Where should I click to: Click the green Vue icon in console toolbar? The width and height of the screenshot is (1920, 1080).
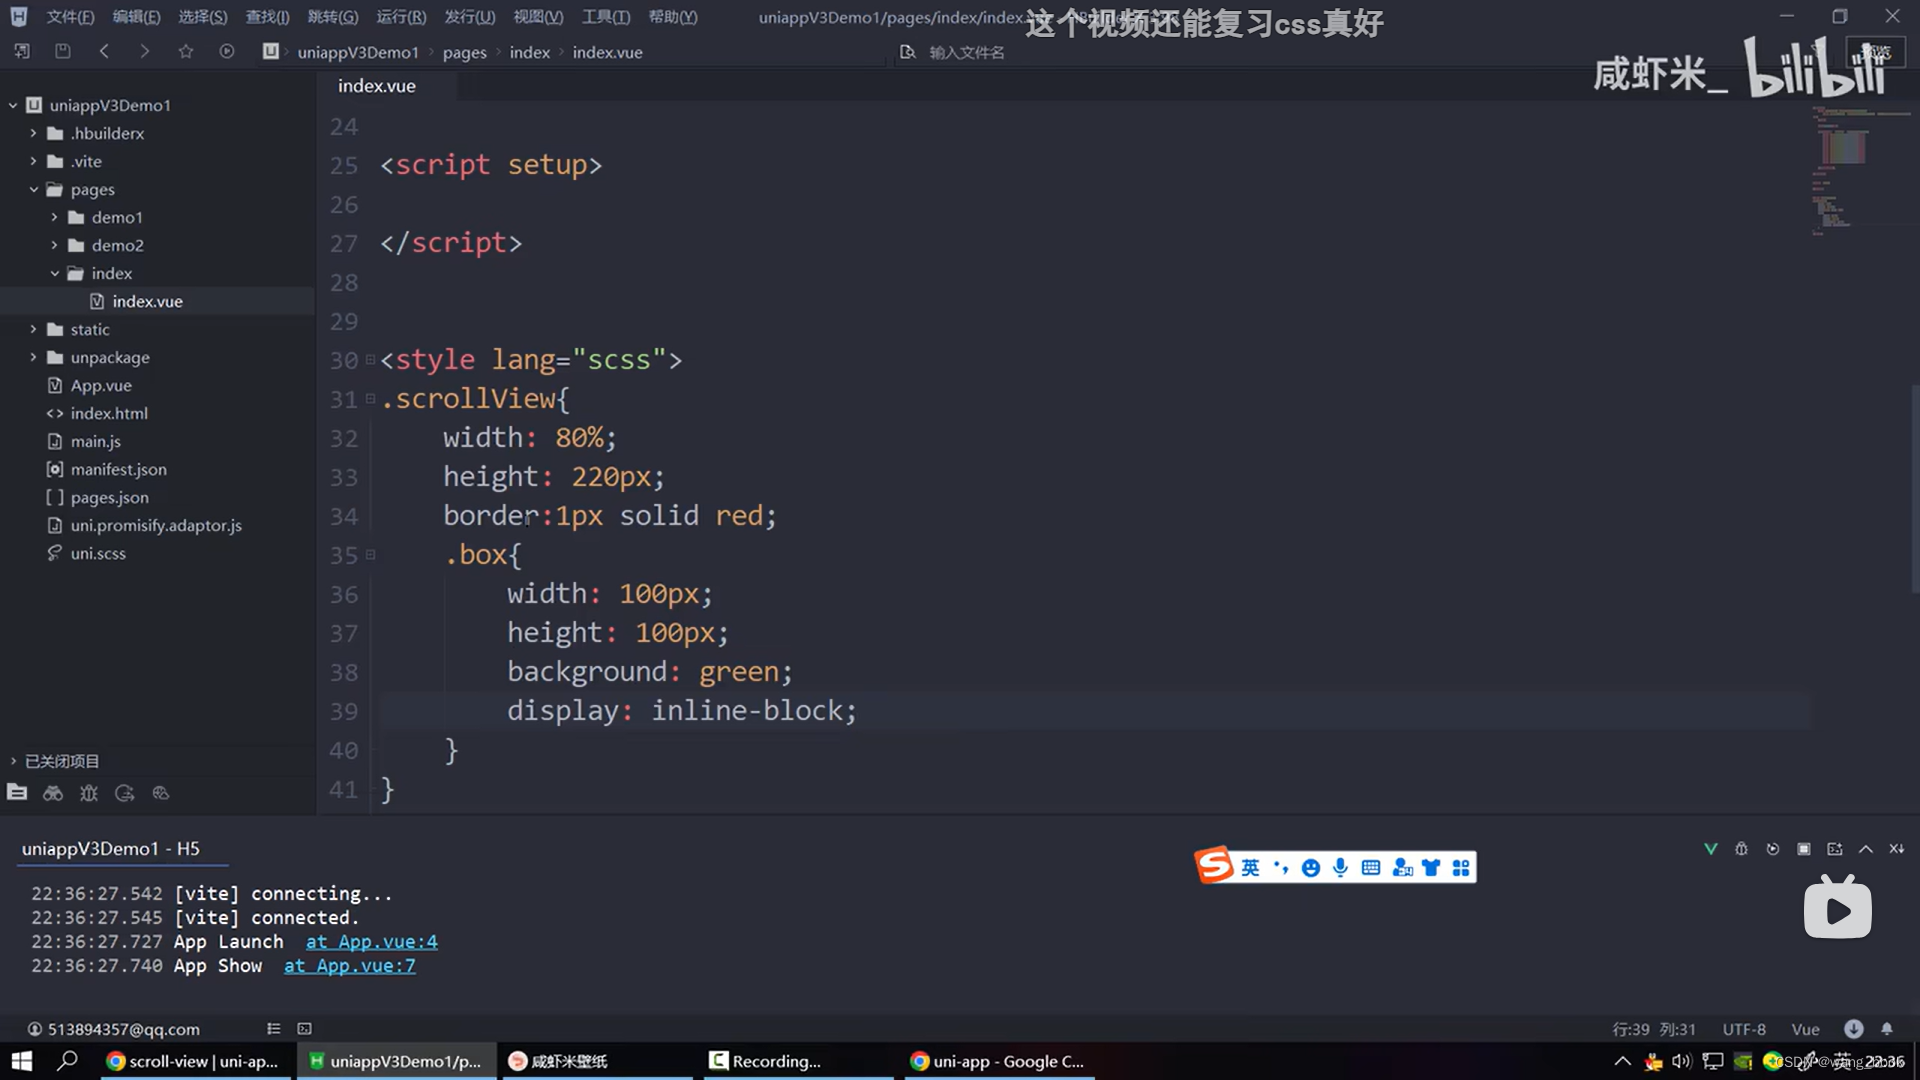[x=1710, y=849]
